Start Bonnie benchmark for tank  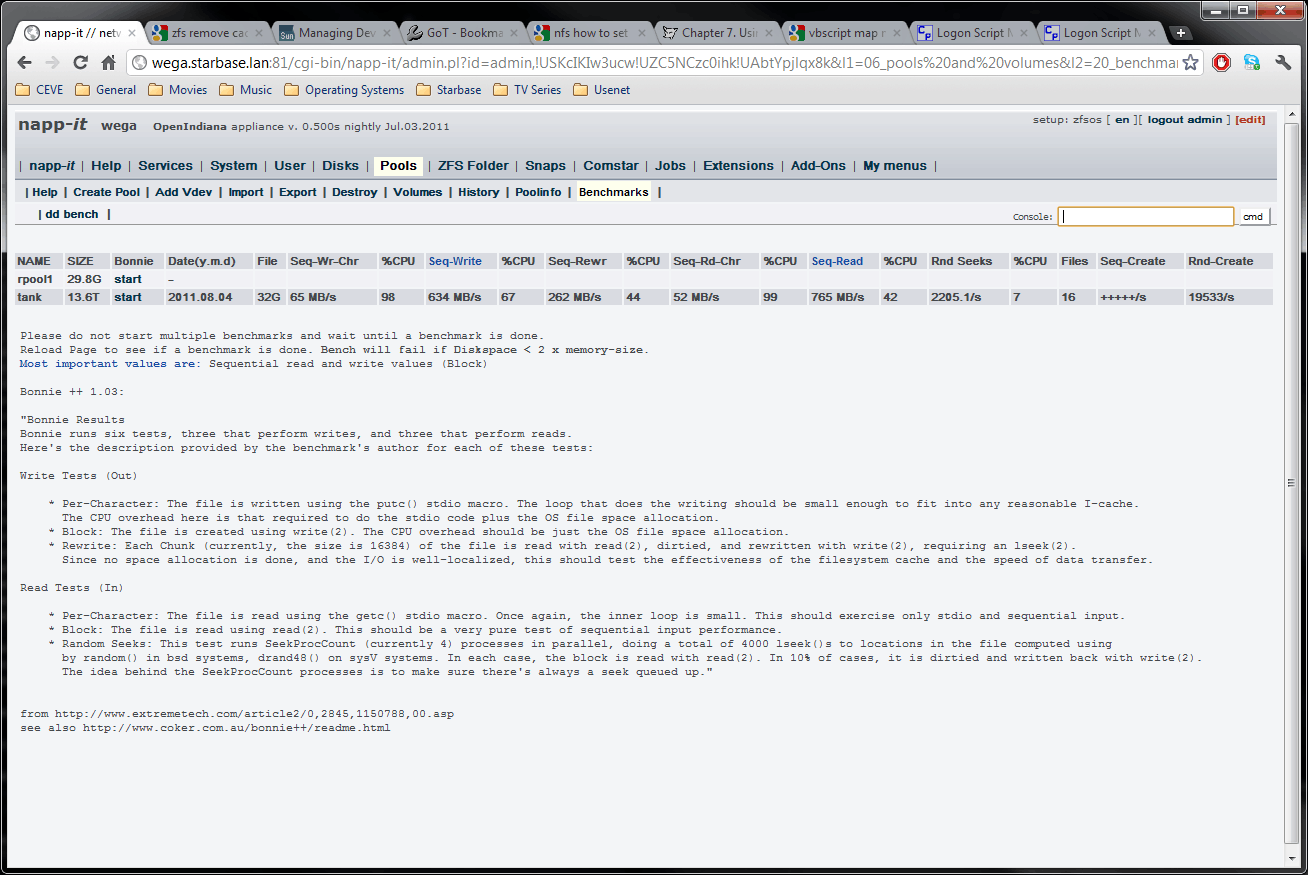[x=128, y=297]
